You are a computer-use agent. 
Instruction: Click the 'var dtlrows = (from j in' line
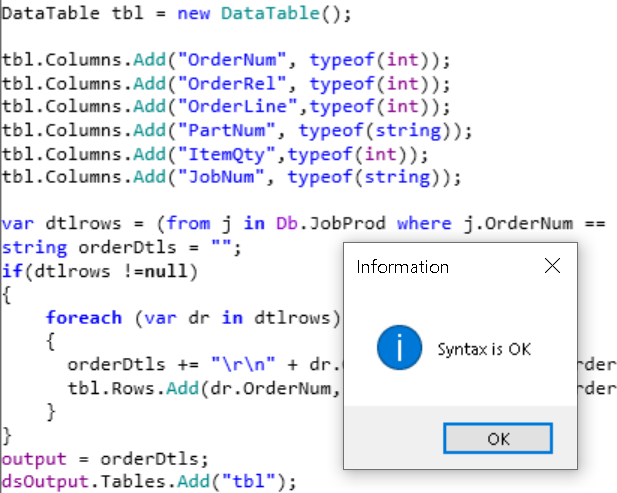click(303, 224)
